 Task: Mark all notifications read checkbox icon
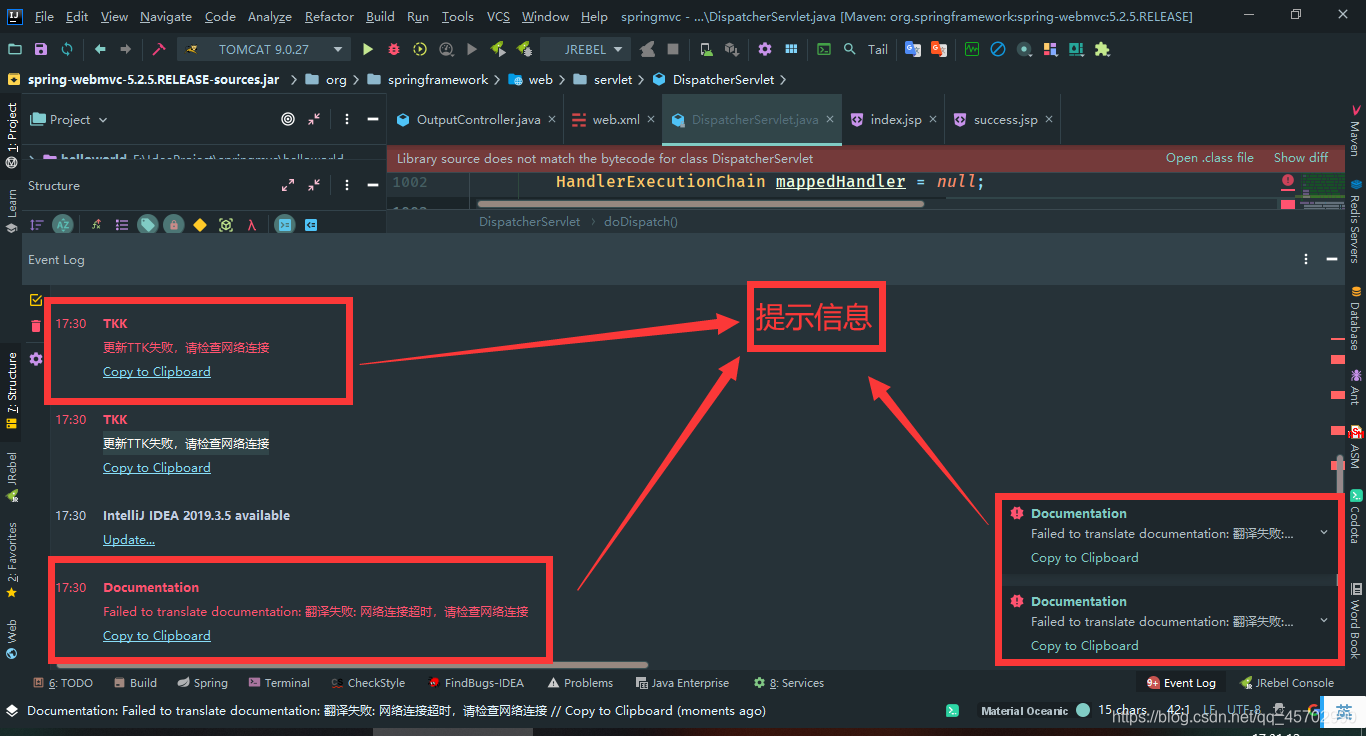(36, 299)
